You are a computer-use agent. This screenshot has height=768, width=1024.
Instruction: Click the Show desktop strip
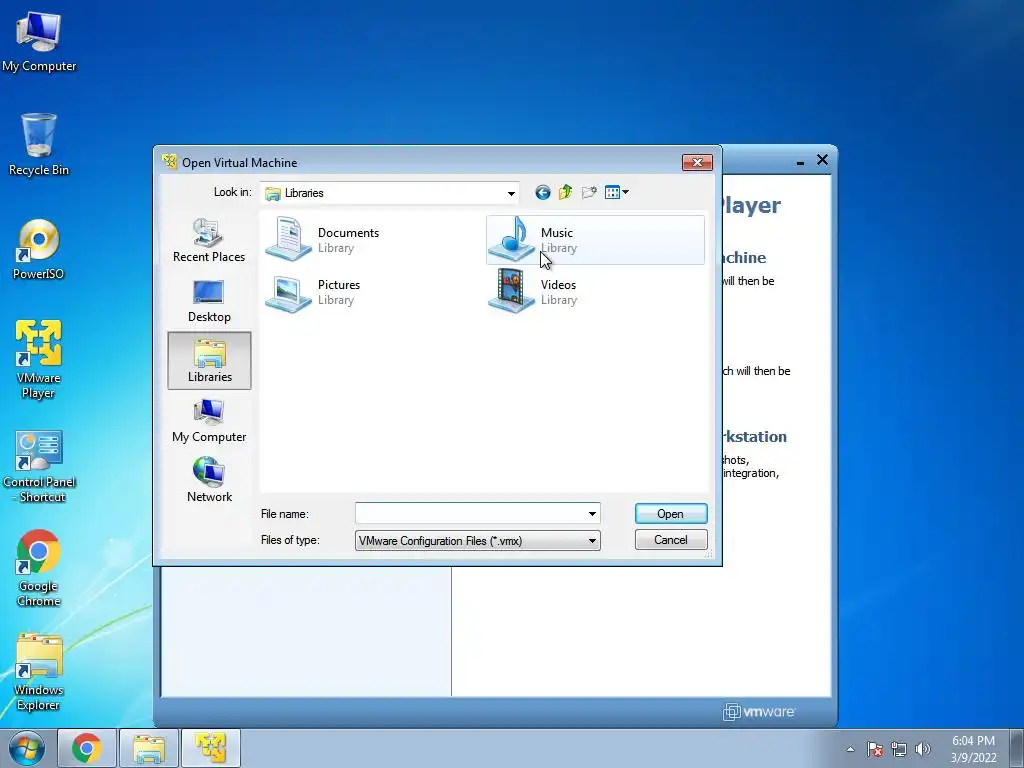(x=1017, y=748)
